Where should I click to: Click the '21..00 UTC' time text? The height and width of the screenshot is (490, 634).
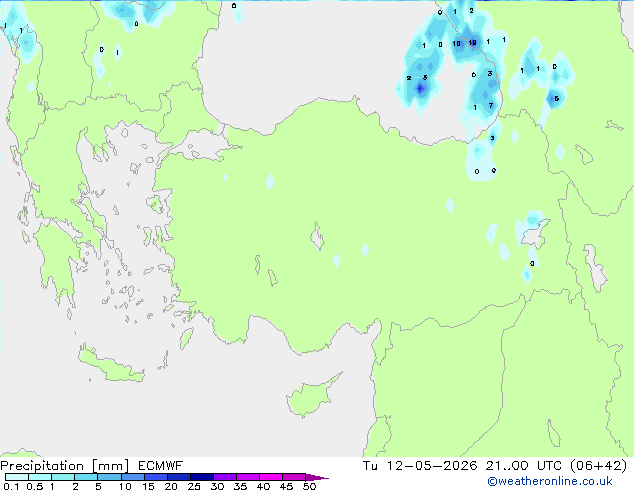coord(524,466)
